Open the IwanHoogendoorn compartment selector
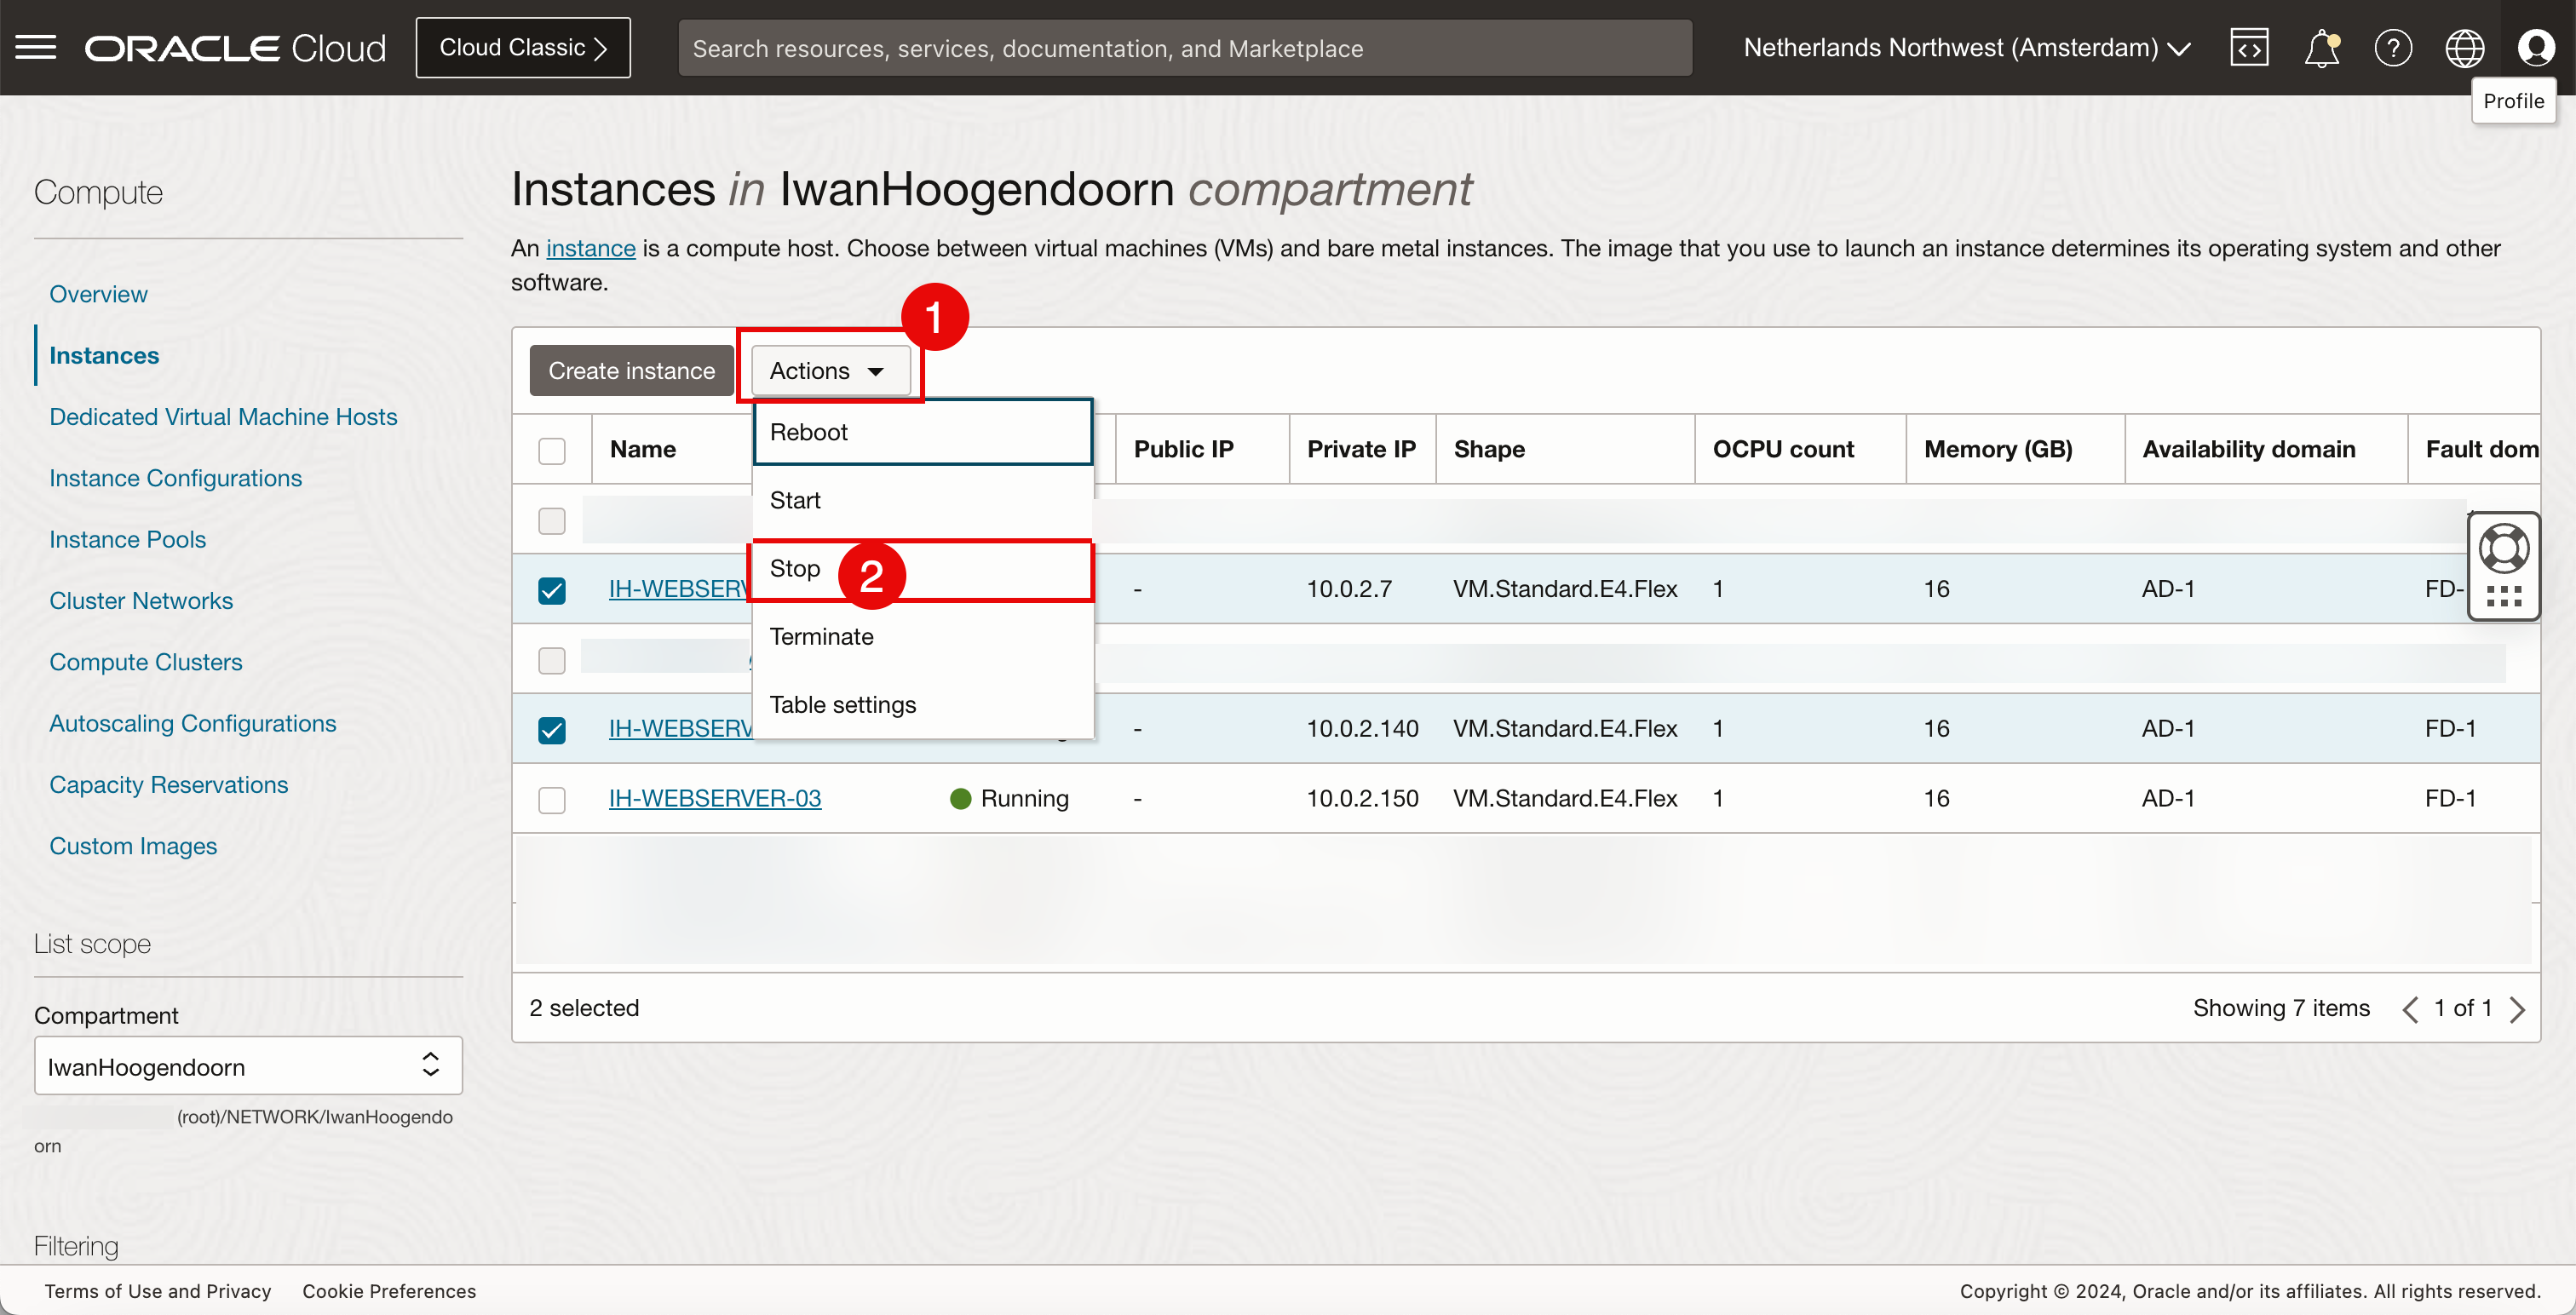2576x1315 pixels. click(247, 1066)
